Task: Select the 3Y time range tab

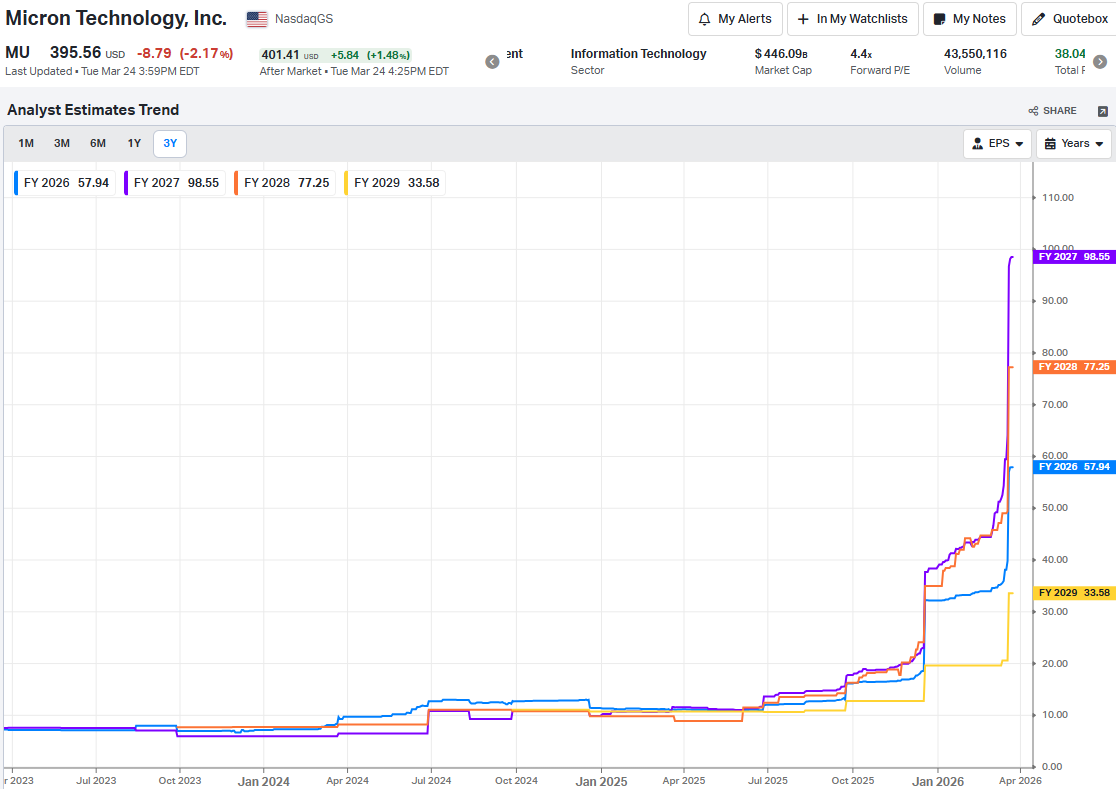Action: tap(170, 144)
